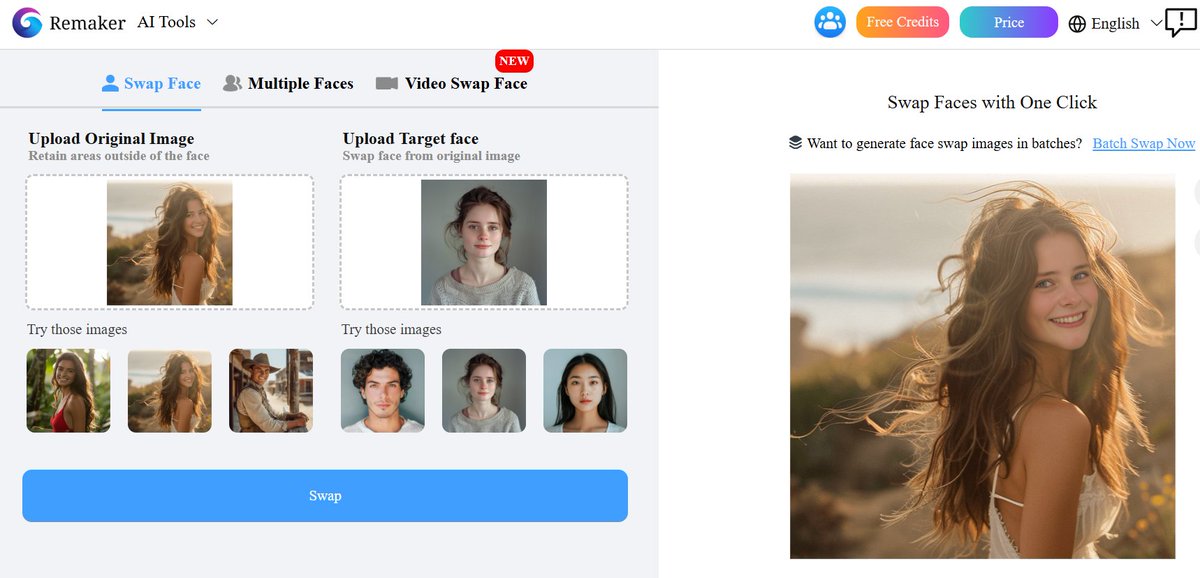Click the 'Upload Target face' label

410,138
